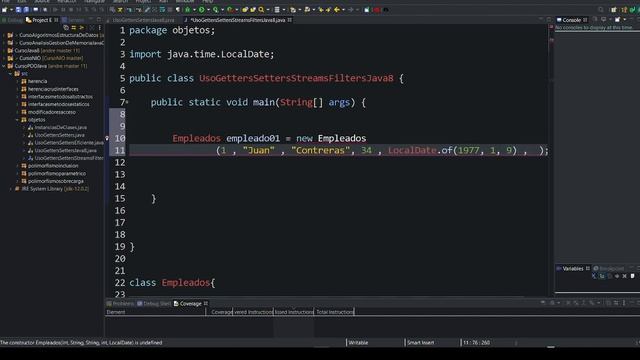Screen dimensions: 640x360
Task: Fold main method at line 7
Action: tap(127, 102)
